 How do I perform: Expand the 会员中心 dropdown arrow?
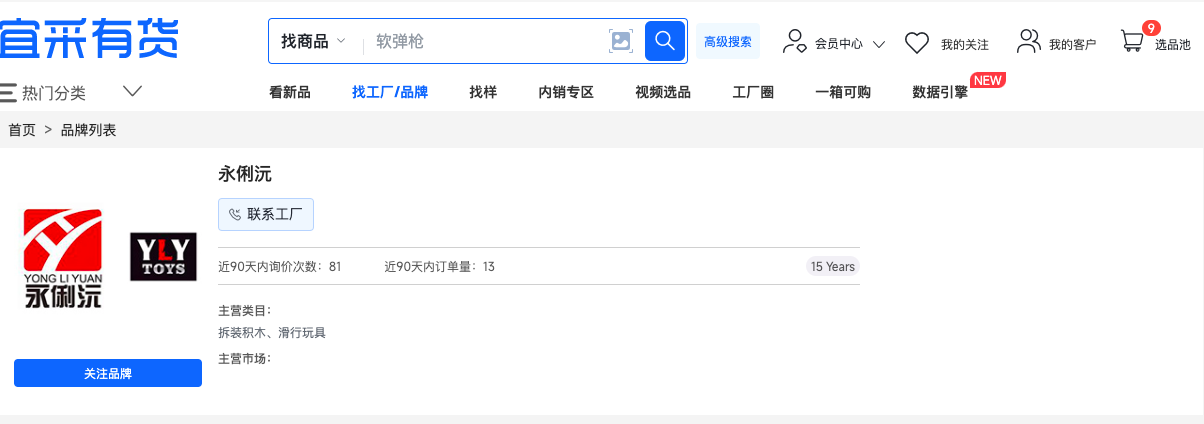(879, 45)
